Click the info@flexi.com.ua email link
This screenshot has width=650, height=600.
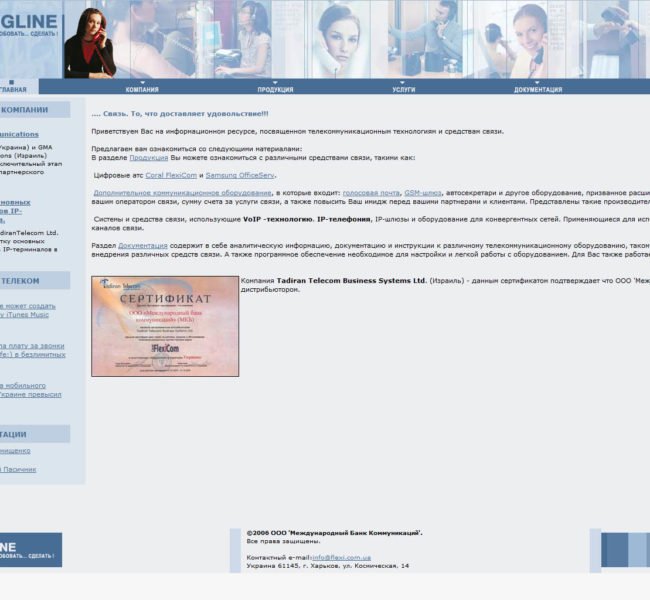341,558
